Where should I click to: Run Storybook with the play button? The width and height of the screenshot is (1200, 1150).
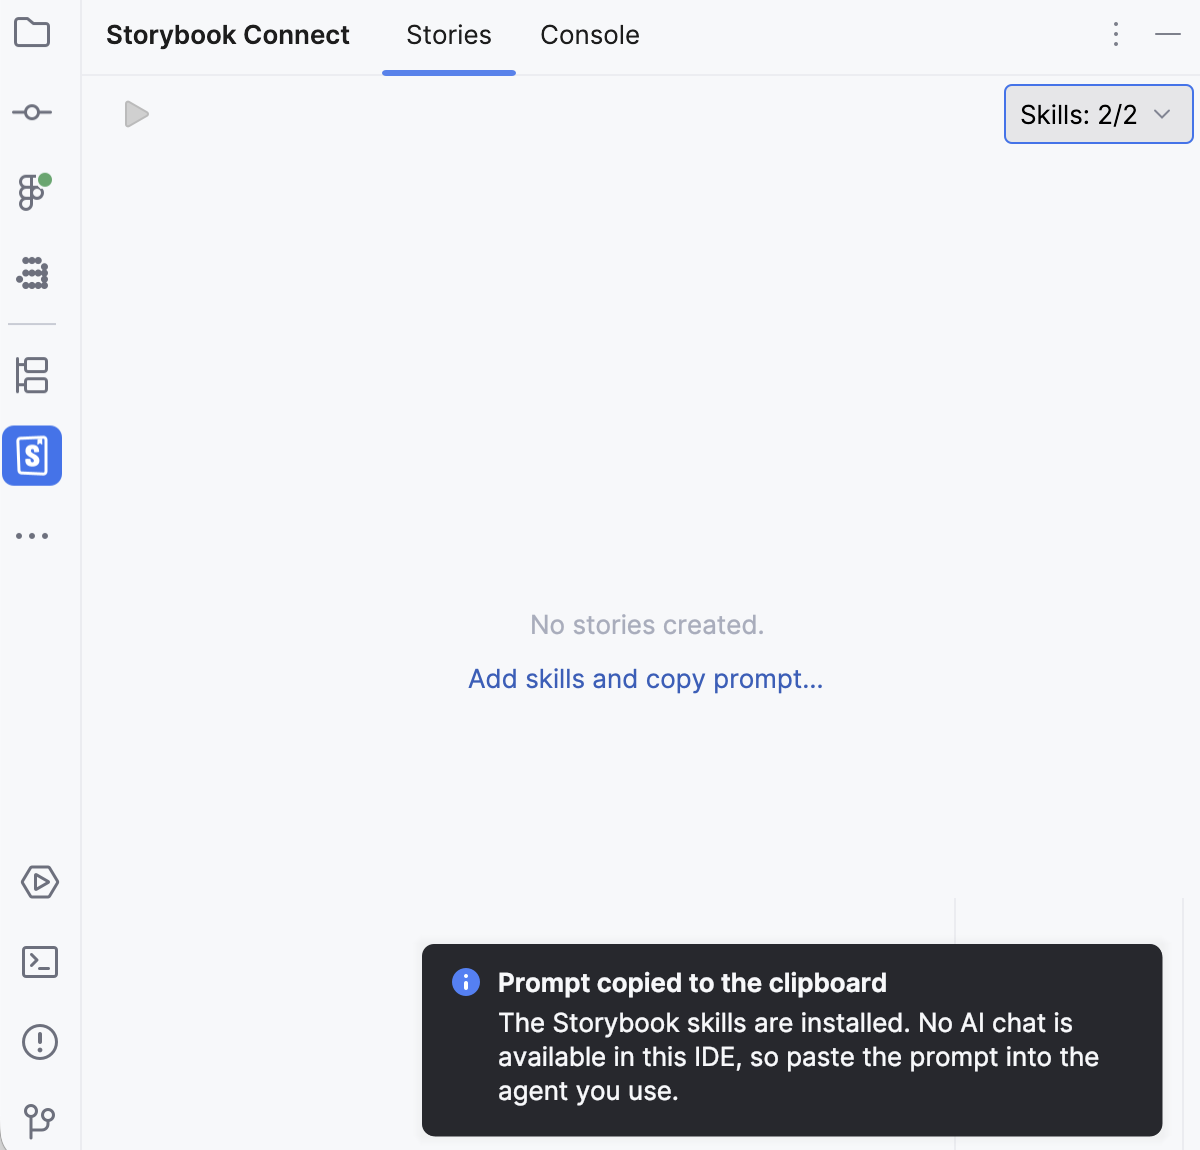point(136,114)
